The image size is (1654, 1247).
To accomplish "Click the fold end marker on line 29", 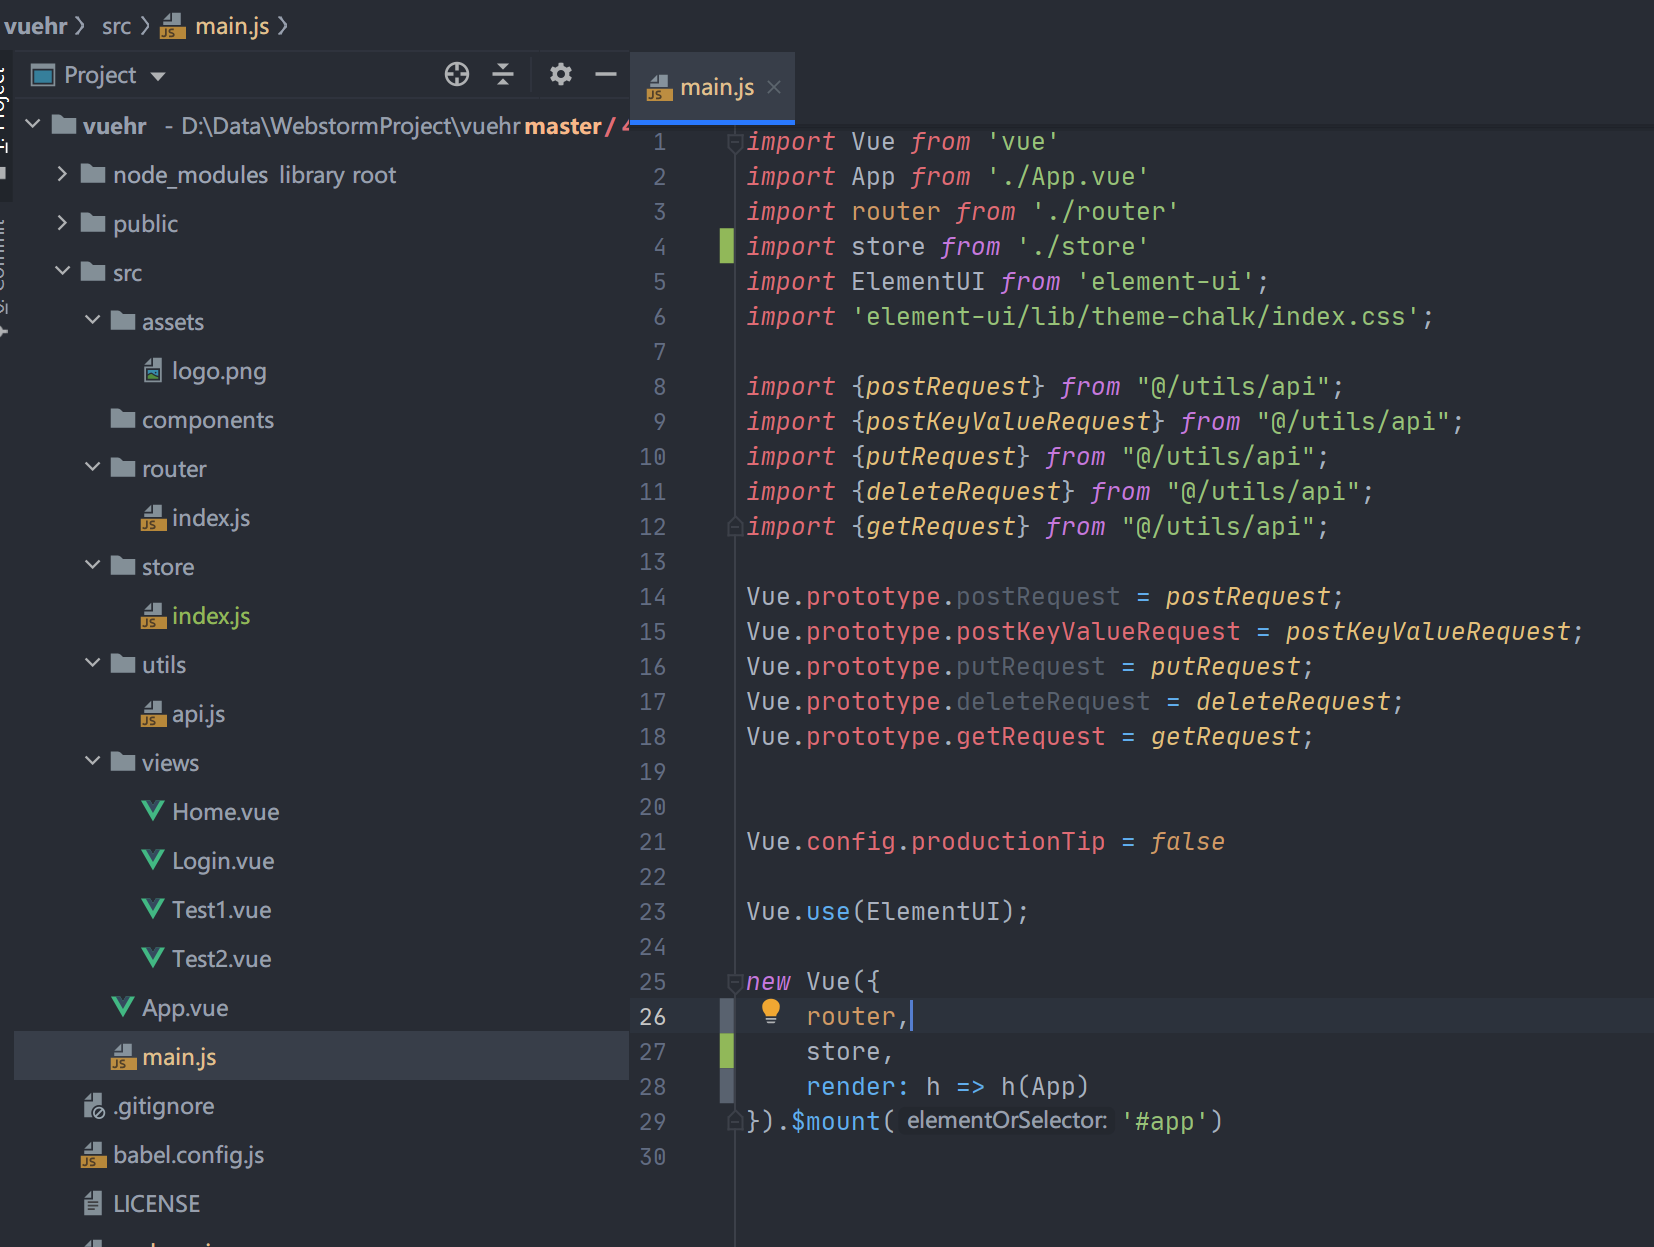I will point(735,1121).
